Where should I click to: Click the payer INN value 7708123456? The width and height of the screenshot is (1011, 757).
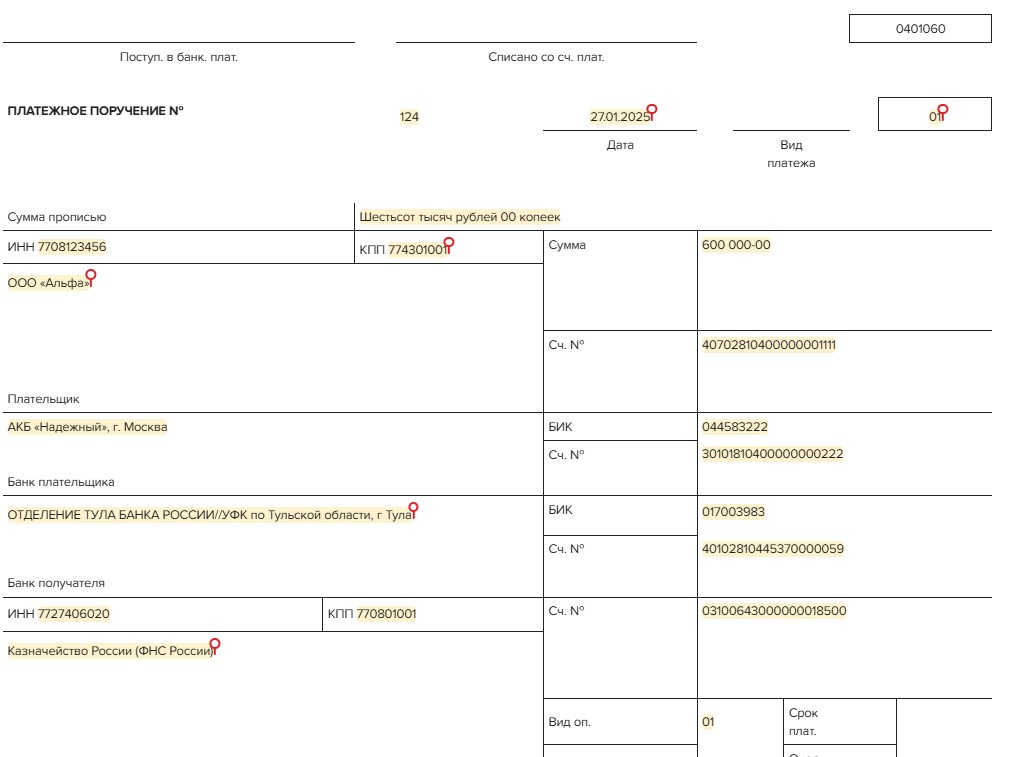[72, 247]
